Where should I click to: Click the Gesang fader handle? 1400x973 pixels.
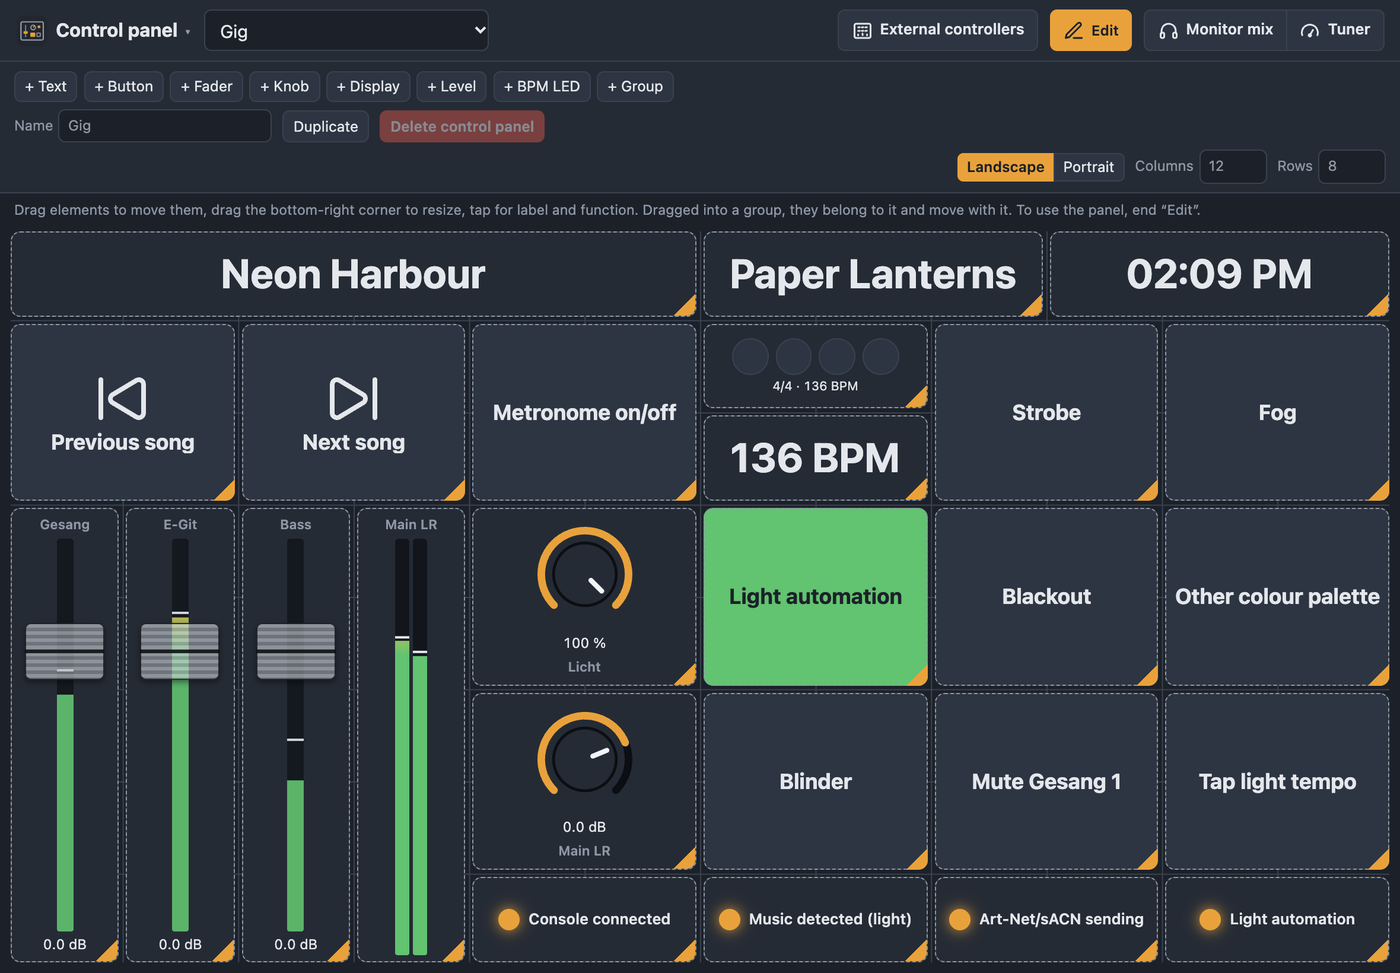click(65, 652)
